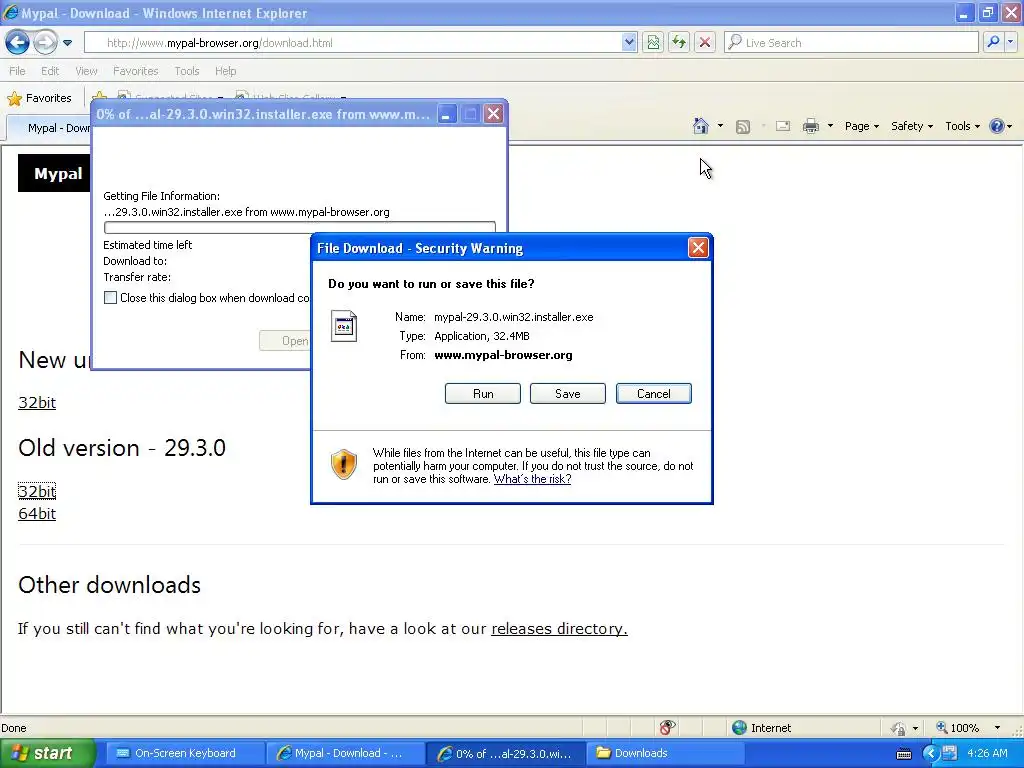Open the releases directory link
Viewport: 1024px width, 768px height.
pyautogui.click(x=559, y=629)
